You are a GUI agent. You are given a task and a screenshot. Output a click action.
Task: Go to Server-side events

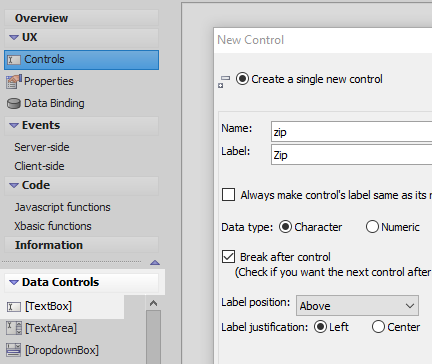42,147
